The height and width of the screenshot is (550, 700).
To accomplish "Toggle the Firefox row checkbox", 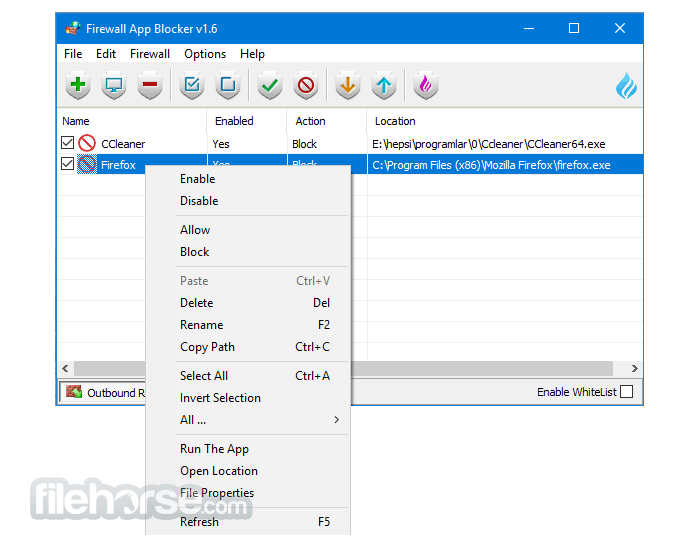I will (67, 164).
